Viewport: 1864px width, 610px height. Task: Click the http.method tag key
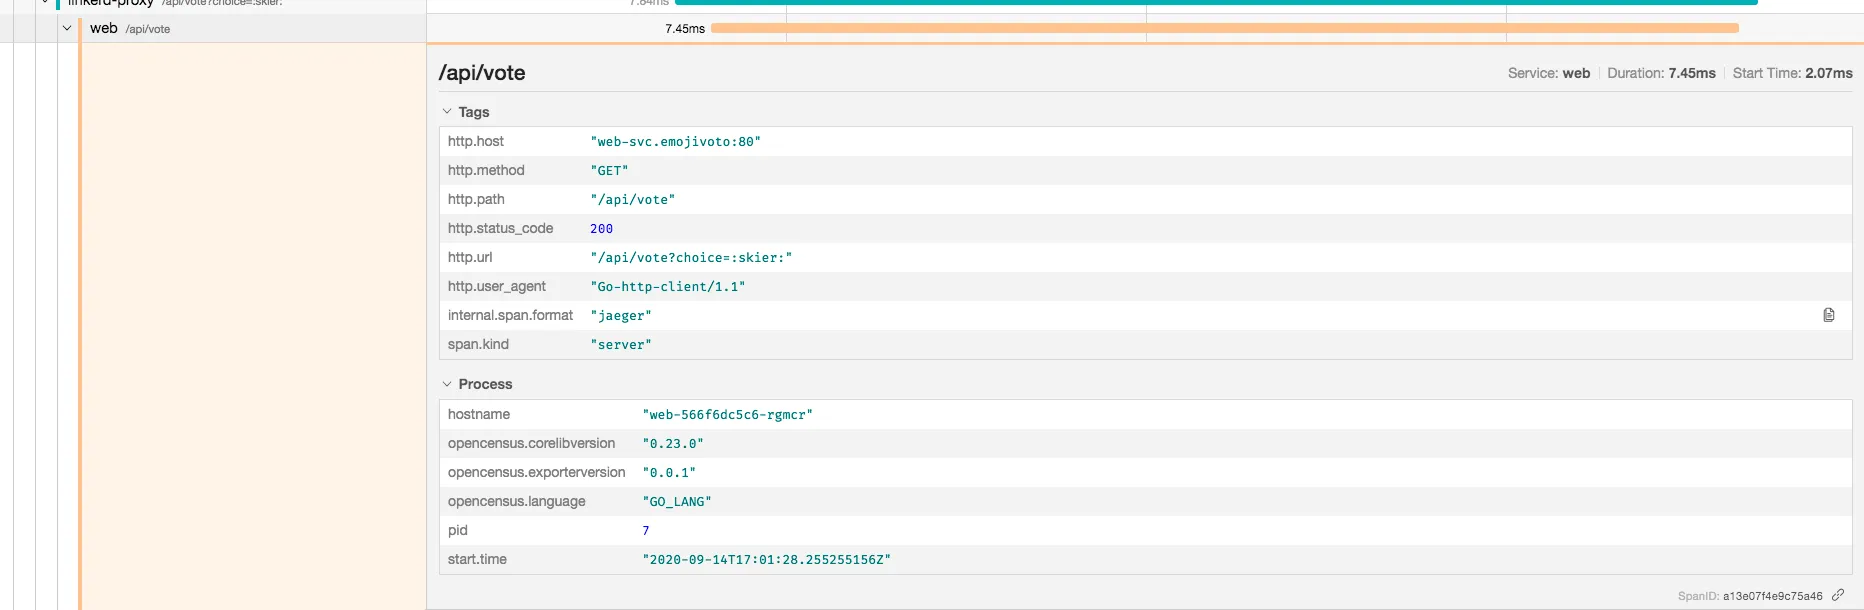(x=486, y=170)
